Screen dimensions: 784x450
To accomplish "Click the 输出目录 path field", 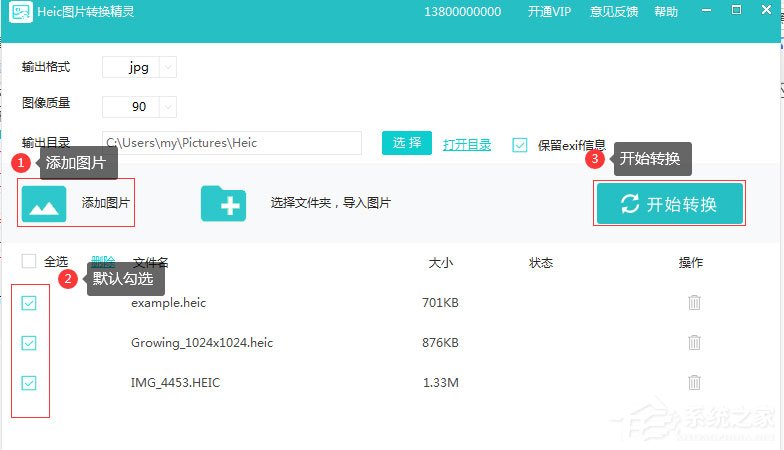I will (232, 143).
